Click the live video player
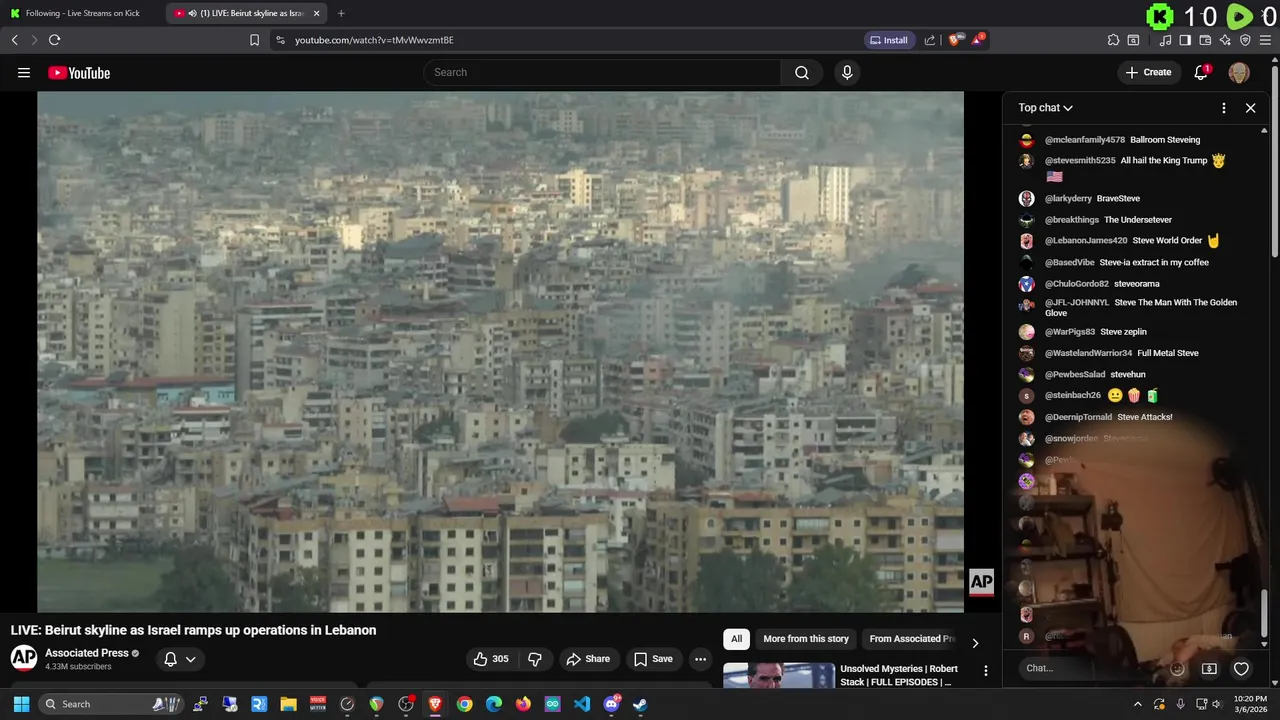 tap(500, 352)
